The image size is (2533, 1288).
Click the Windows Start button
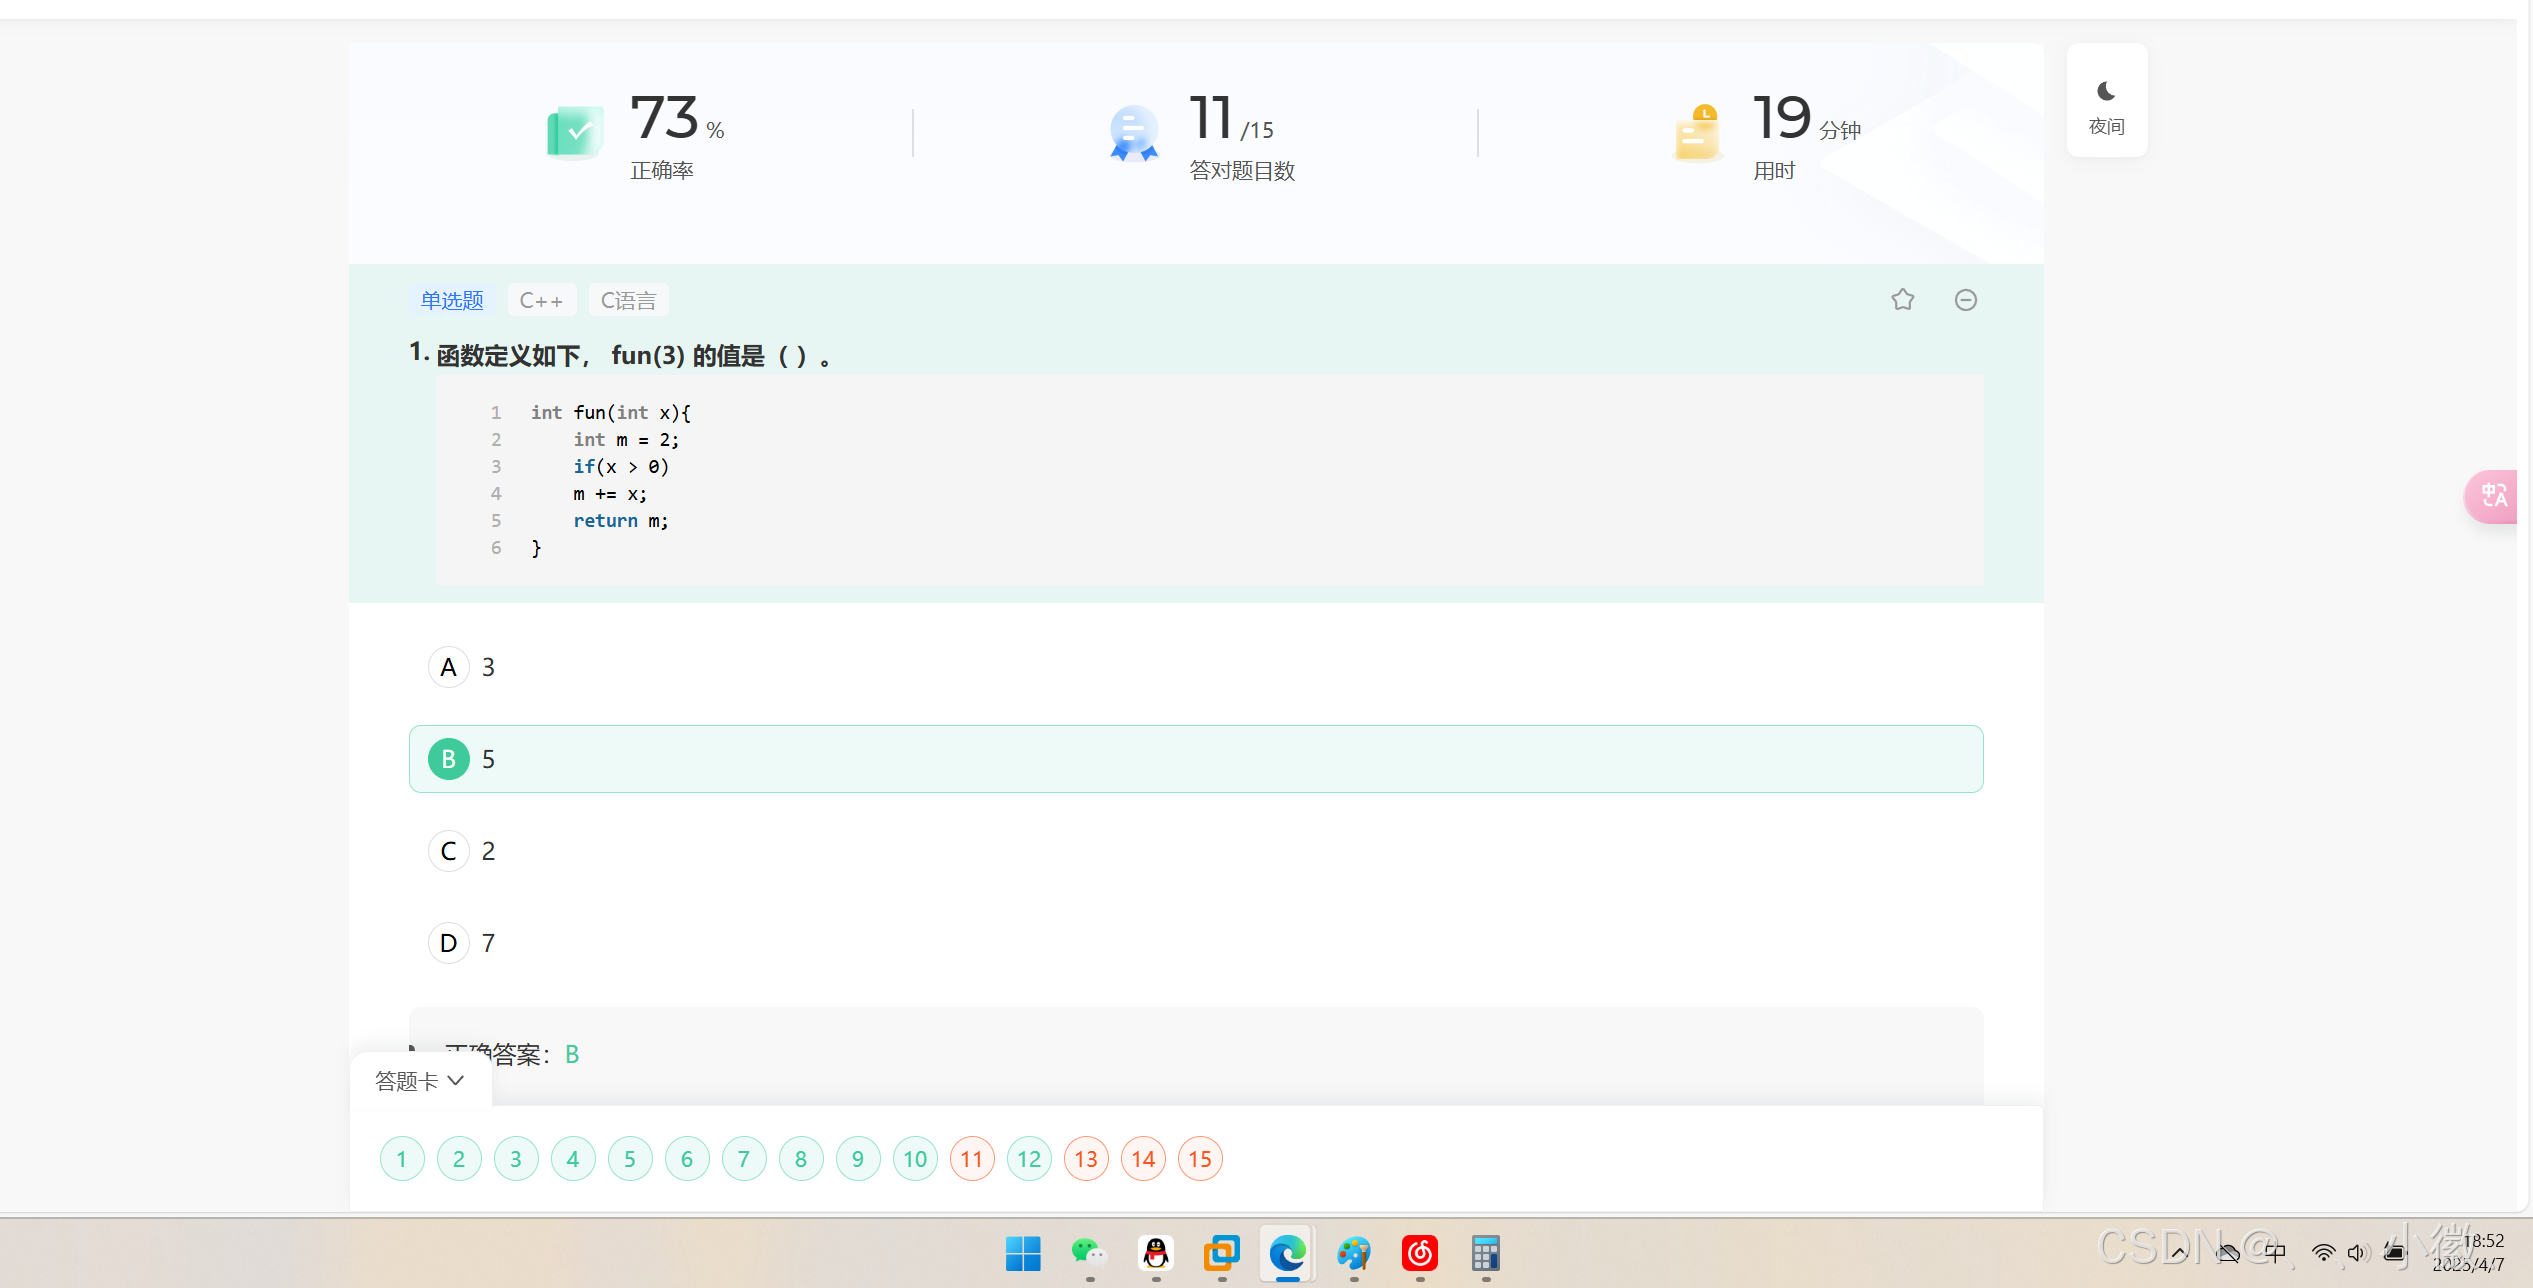tap(1022, 1253)
